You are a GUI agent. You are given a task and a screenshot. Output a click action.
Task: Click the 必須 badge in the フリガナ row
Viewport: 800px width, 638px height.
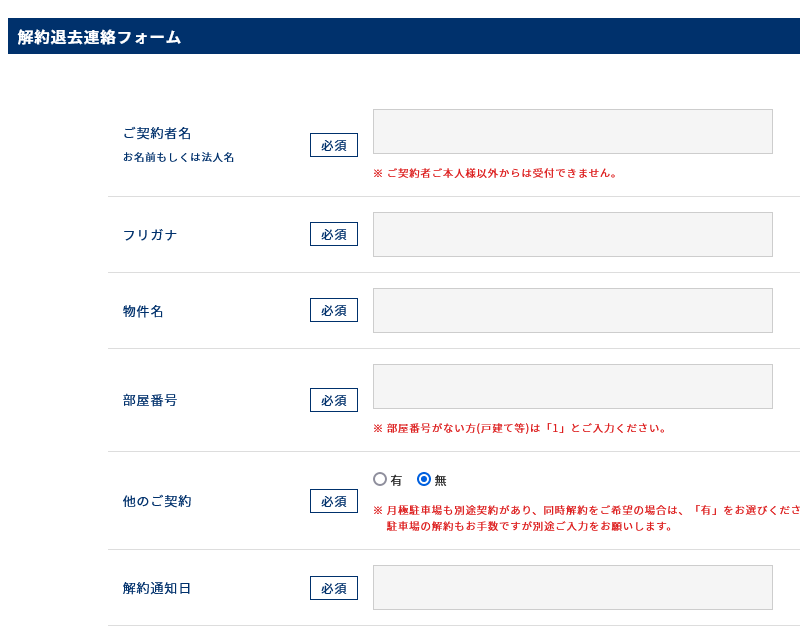coord(333,234)
